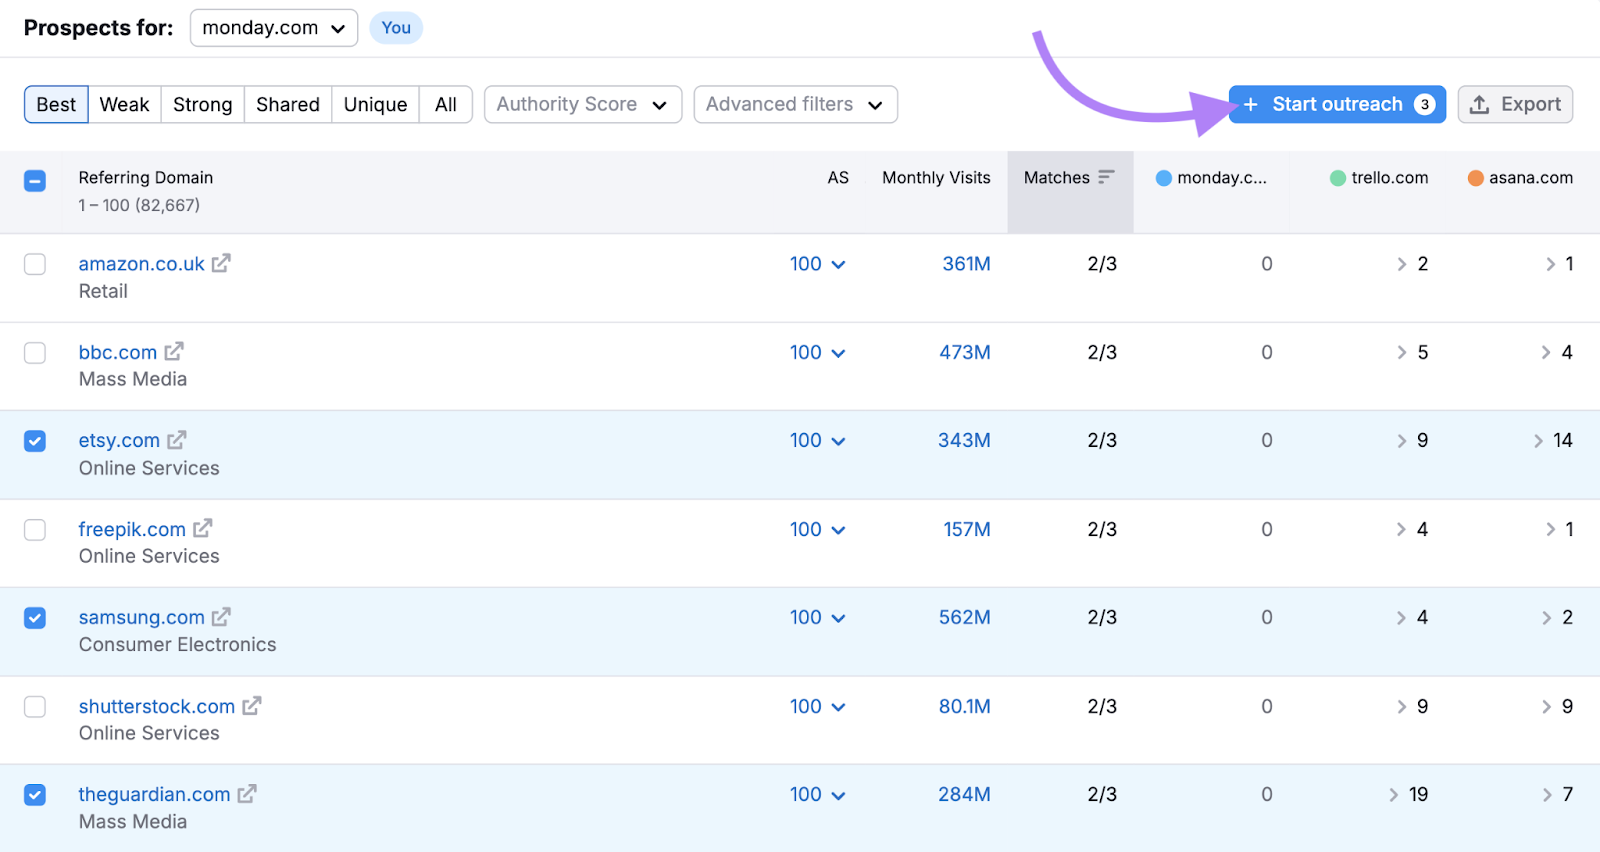
Task: Expand Authority Score 100 for theguardian.com
Action: point(817,794)
